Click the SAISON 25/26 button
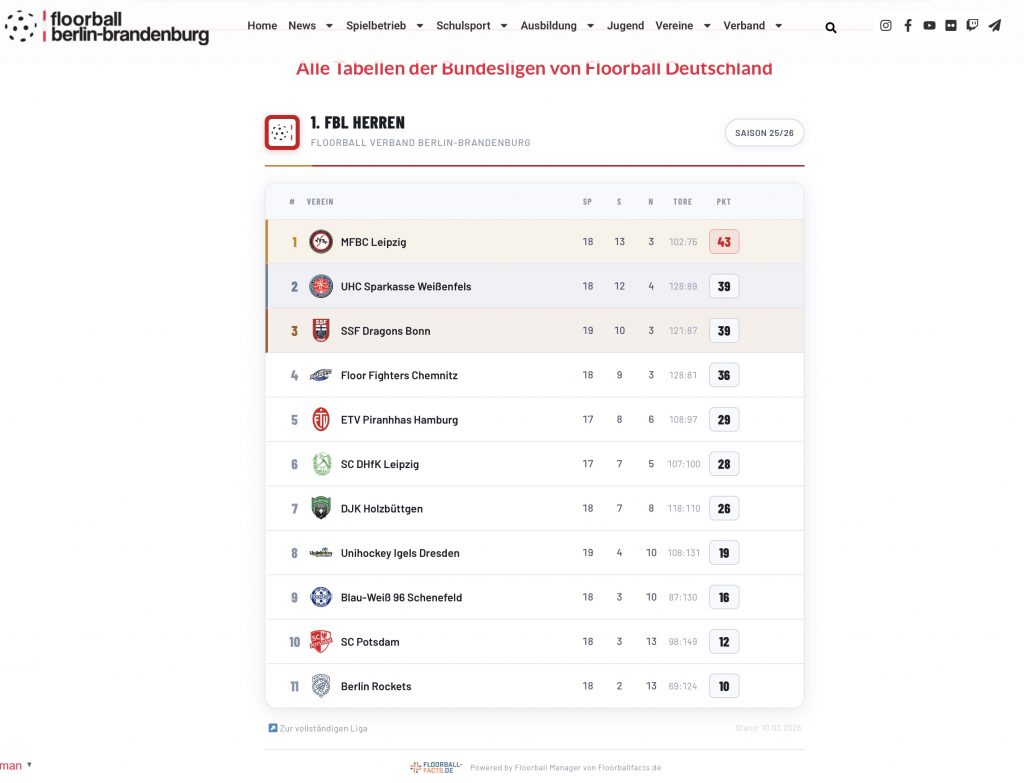Viewport: 1024px width, 783px height. pyautogui.click(x=764, y=132)
